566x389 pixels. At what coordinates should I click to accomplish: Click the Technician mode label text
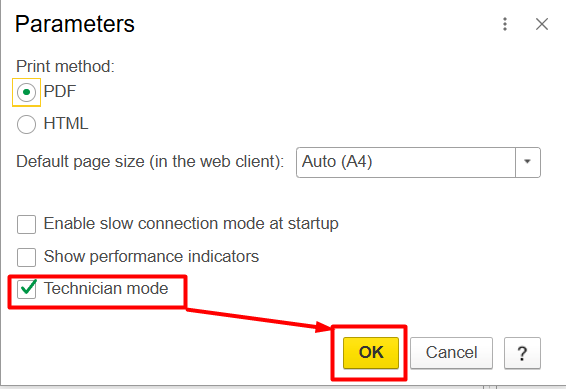coord(106,288)
